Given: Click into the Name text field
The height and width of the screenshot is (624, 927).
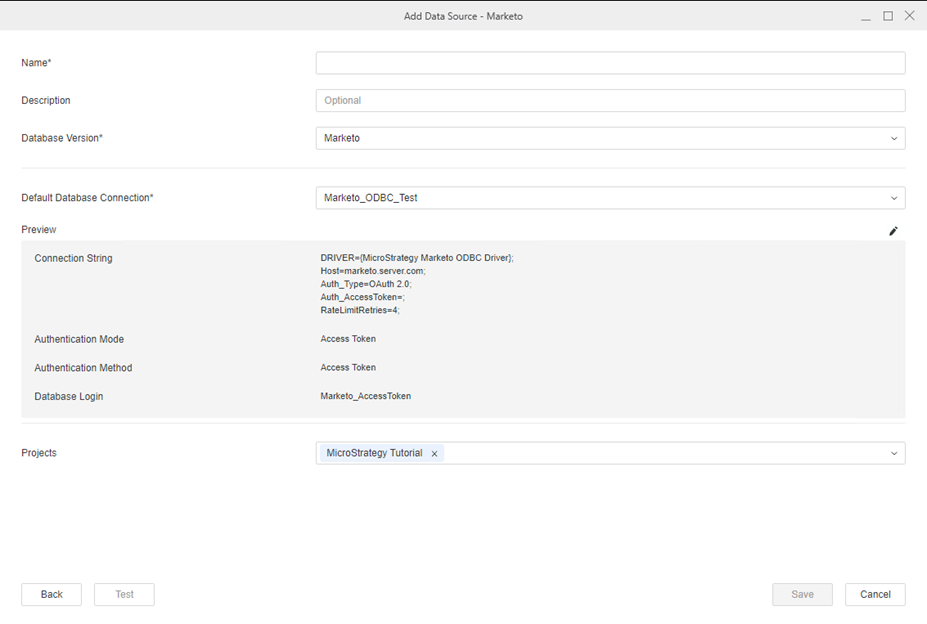Looking at the screenshot, I should [x=610, y=63].
